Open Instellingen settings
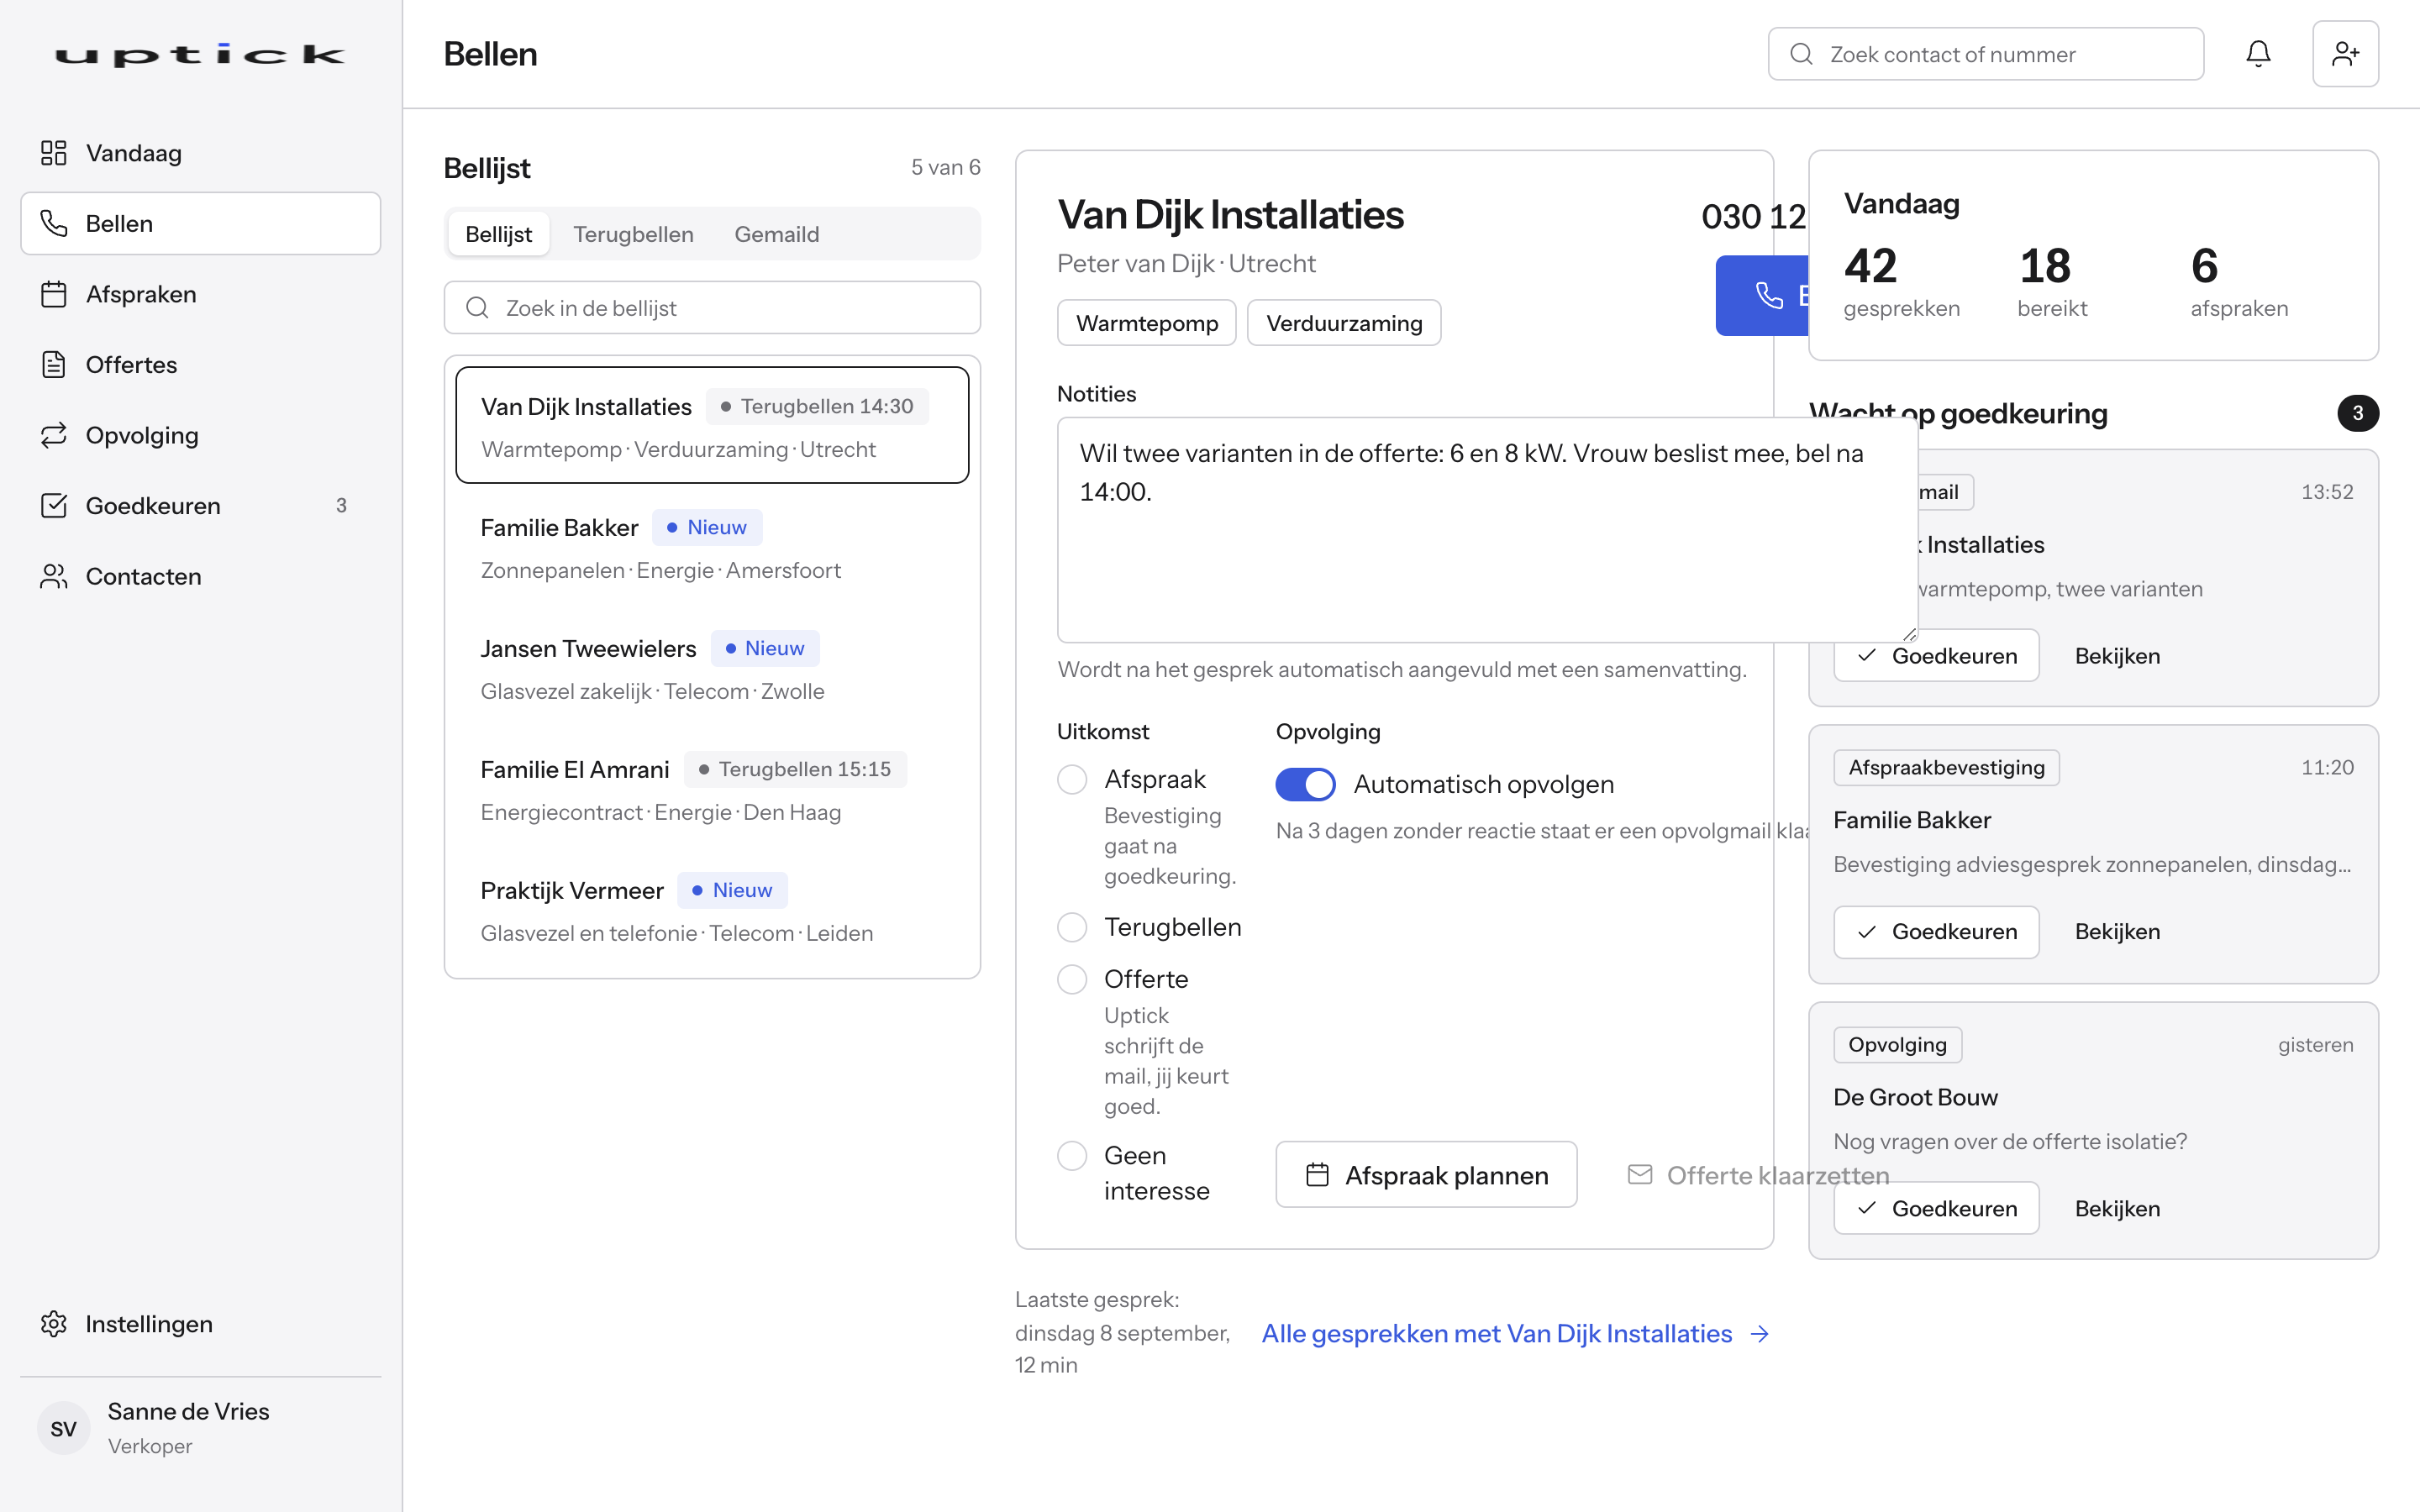The height and width of the screenshot is (1512, 2420). pos(200,1324)
